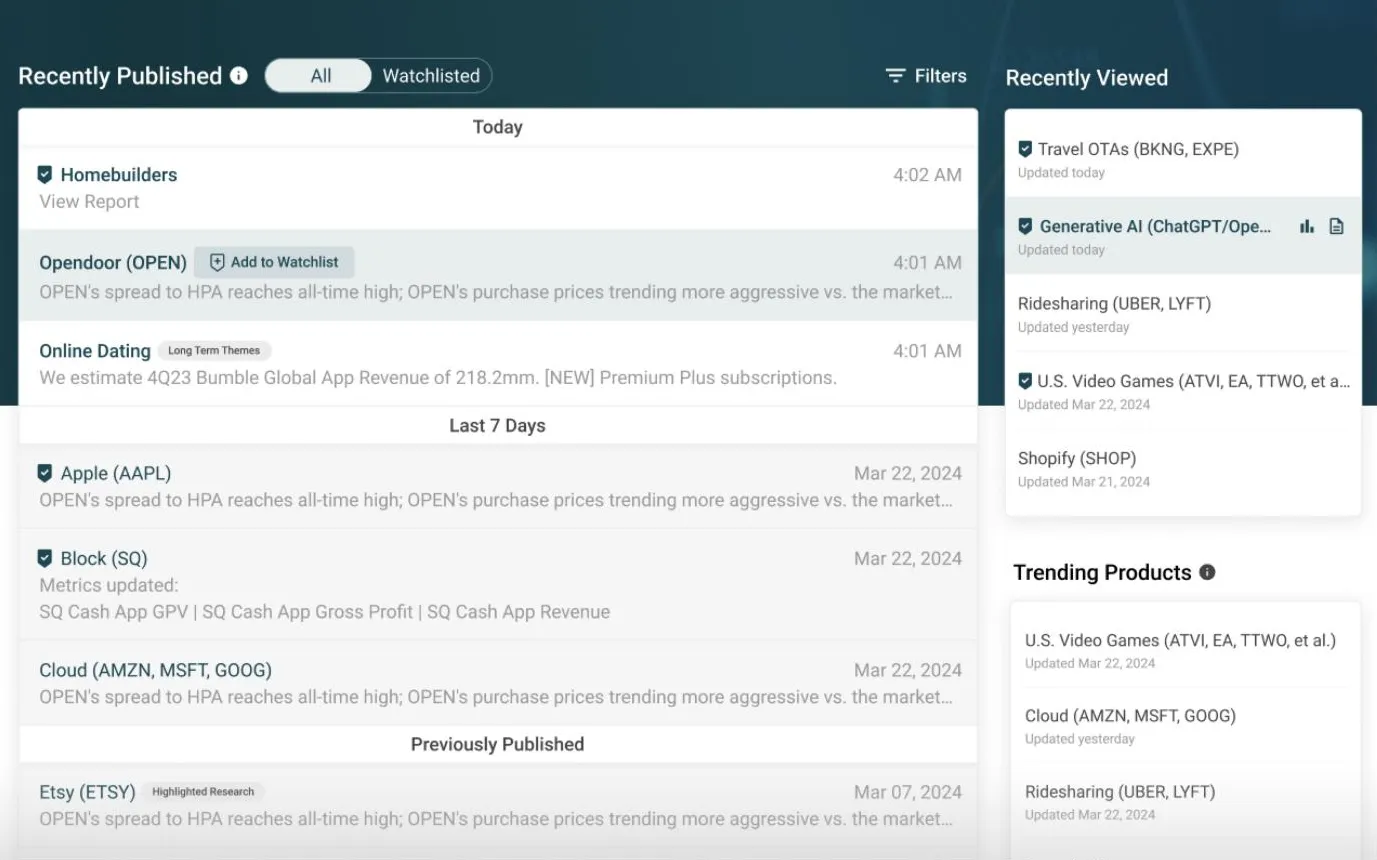Click the SQ Cash App GPV metrics line

point(324,612)
